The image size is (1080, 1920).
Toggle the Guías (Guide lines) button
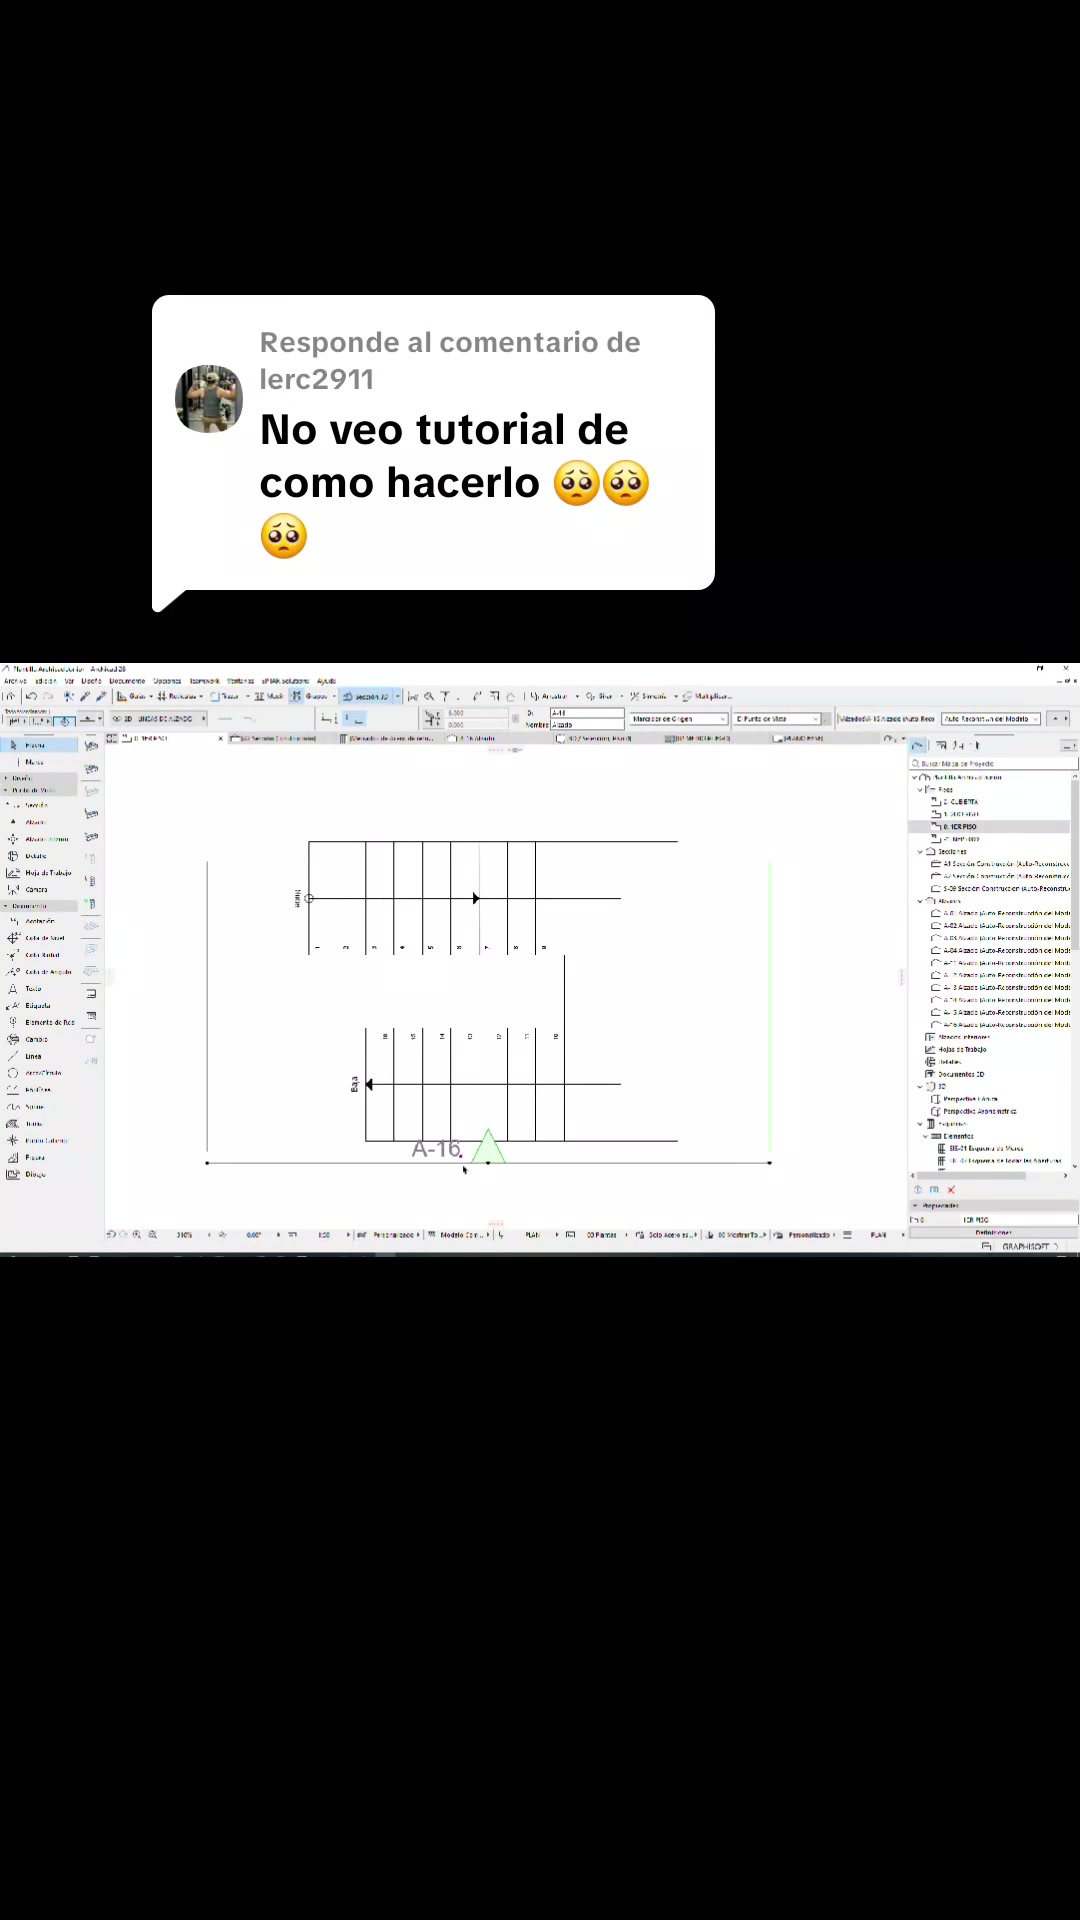pyautogui.click(x=133, y=696)
